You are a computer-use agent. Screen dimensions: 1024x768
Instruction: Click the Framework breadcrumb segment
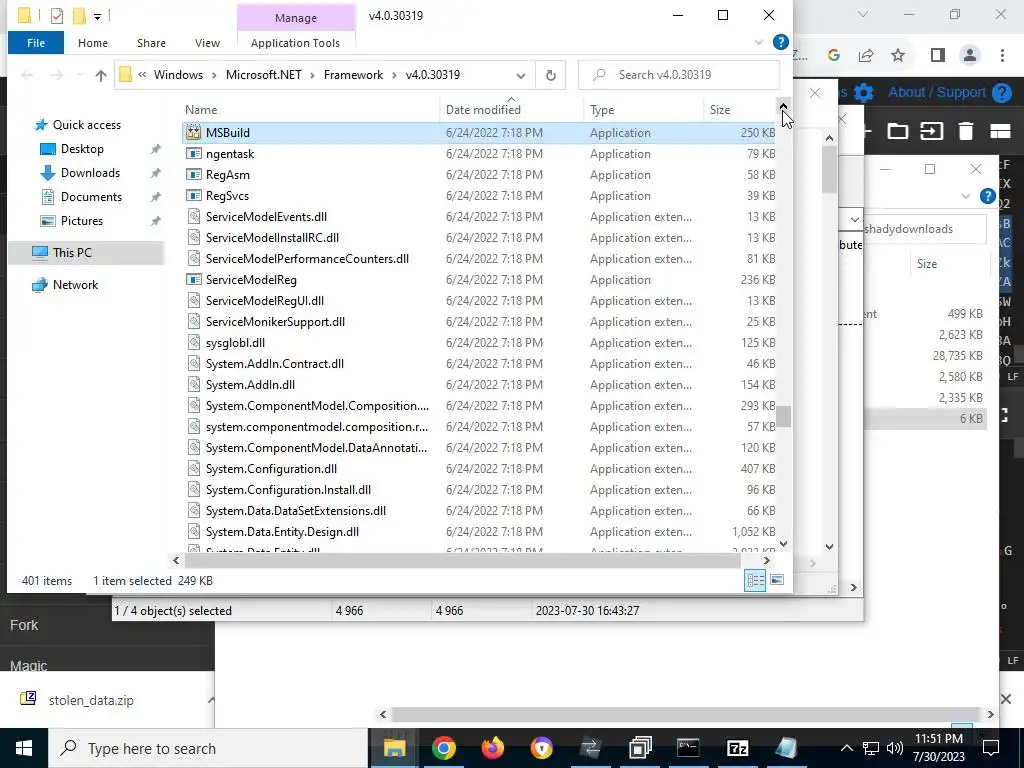[353, 74]
